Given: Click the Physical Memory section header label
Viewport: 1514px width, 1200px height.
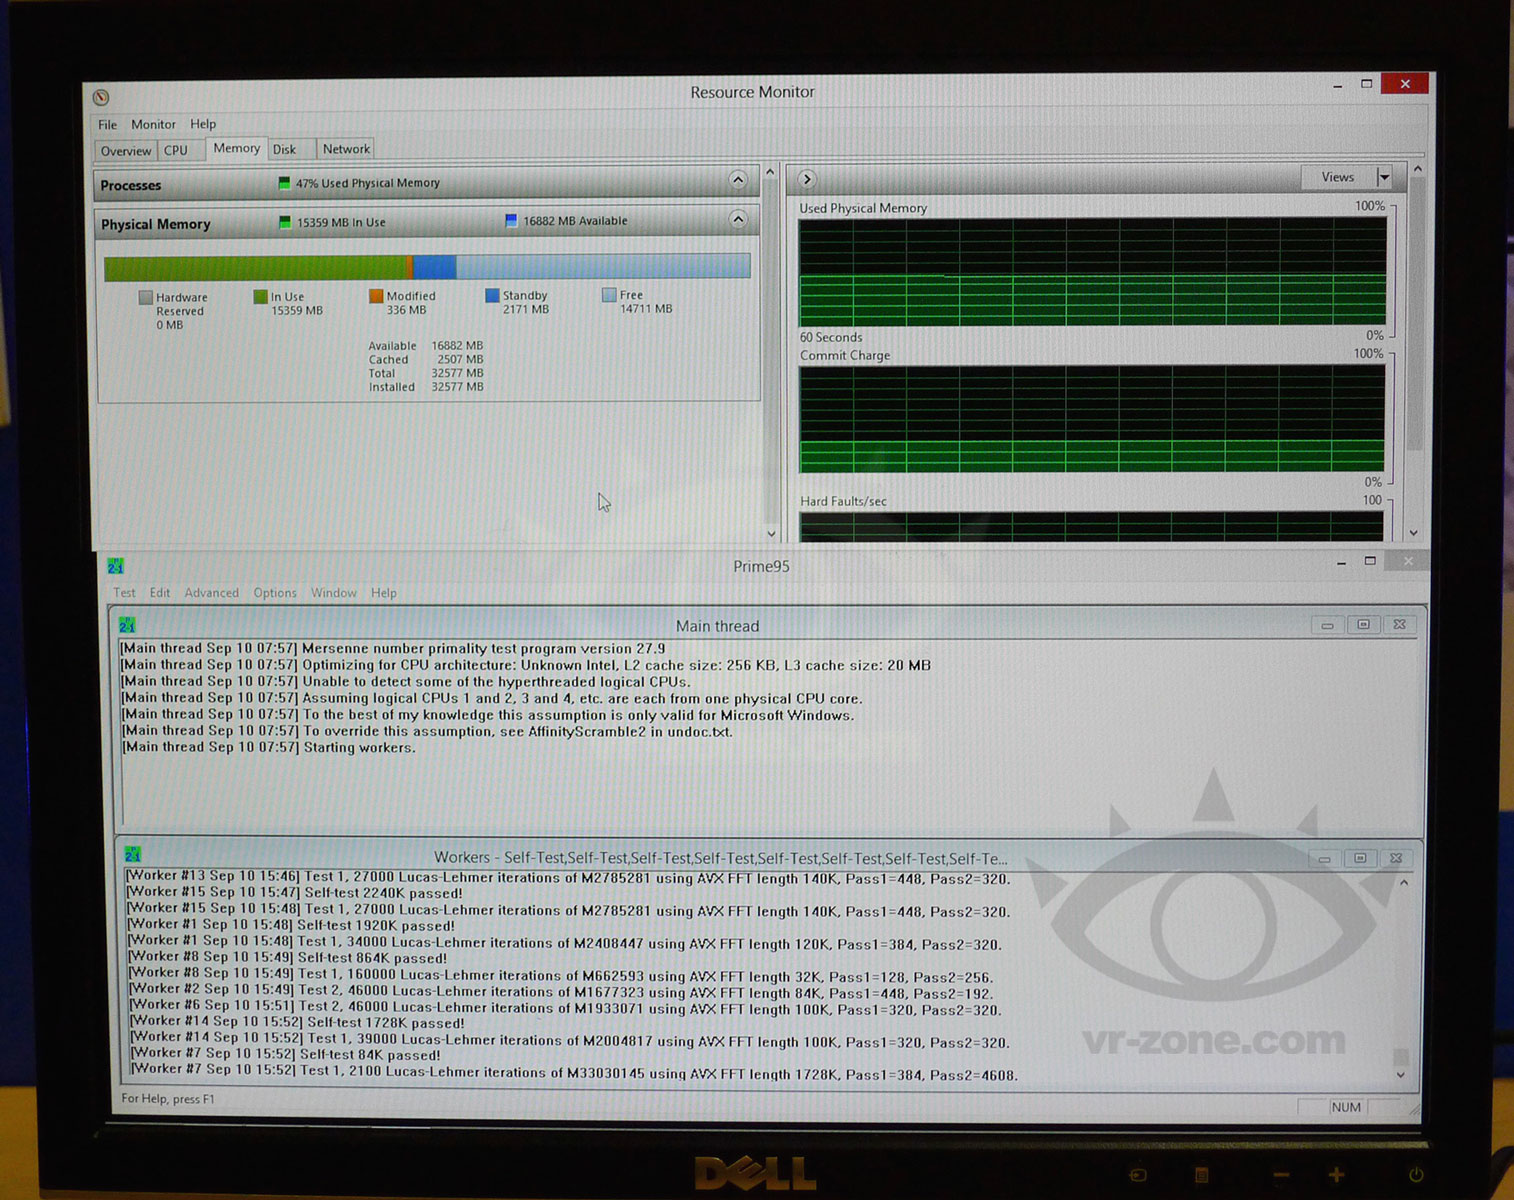Looking at the screenshot, I should pyautogui.click(x=156, y=224).
